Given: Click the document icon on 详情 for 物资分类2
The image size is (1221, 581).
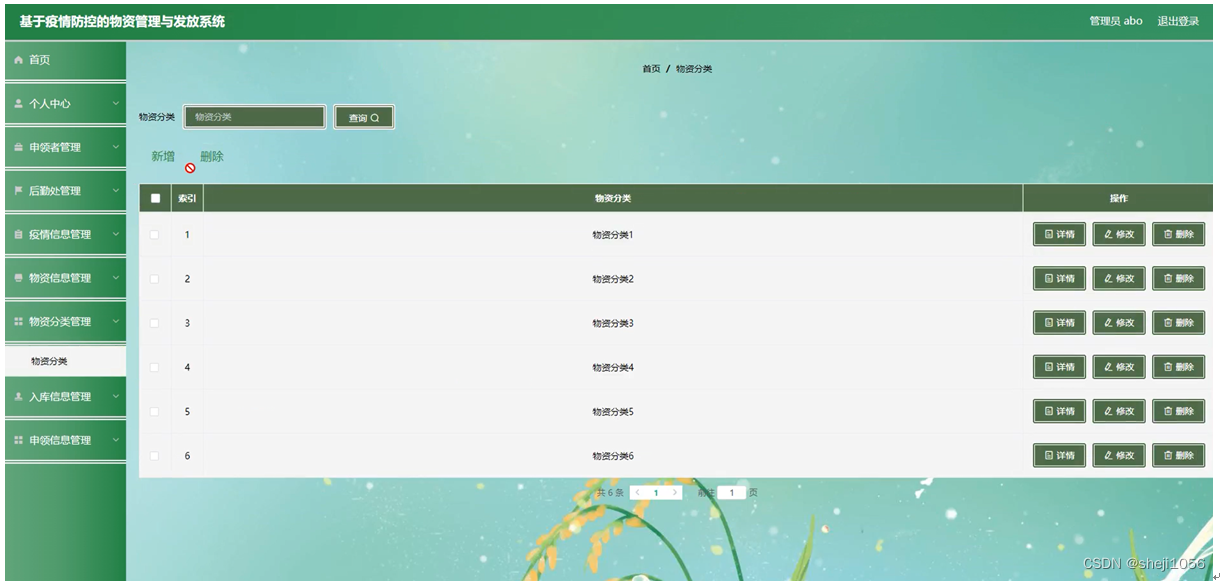Looking at the screenshot, I should (1048, 278).
